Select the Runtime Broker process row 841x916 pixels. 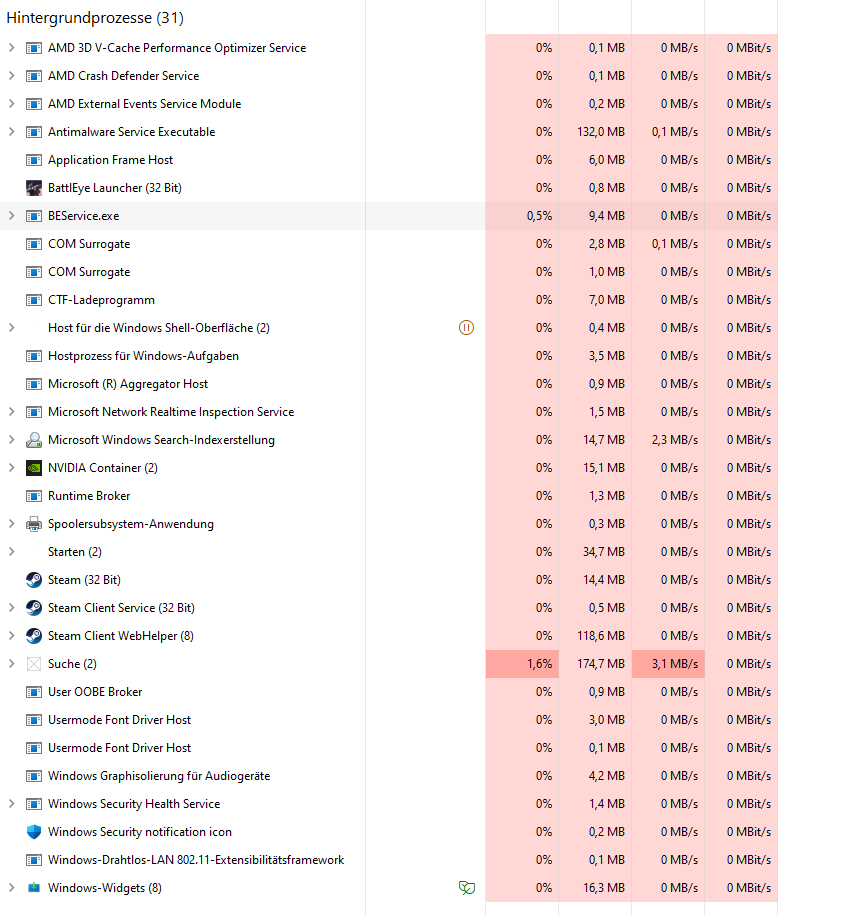point(388,495)
